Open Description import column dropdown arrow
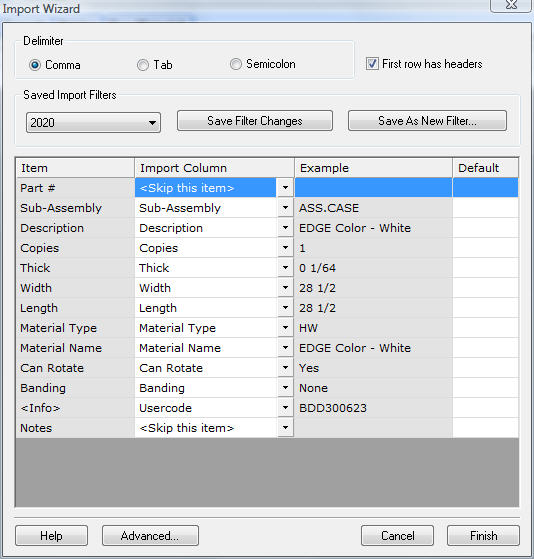534x559 pixels. click(285, 227)
